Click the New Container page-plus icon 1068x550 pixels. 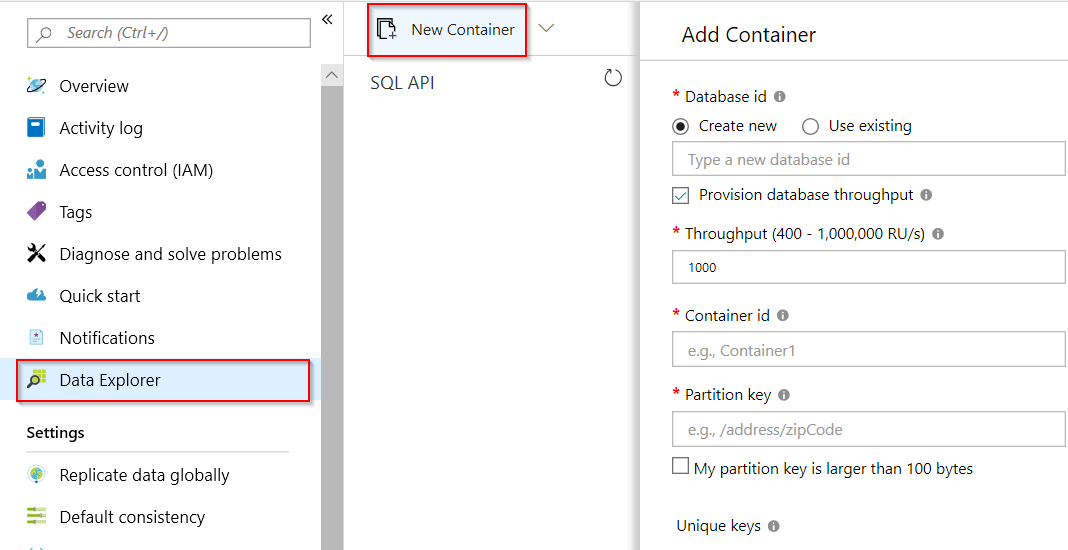(x=387, y=29)
